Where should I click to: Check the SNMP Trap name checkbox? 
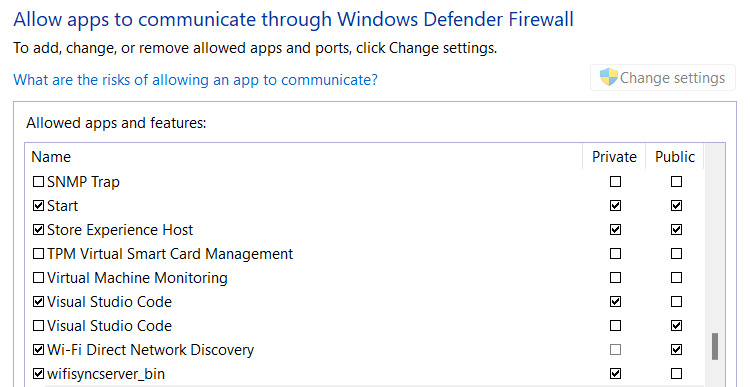coord(38,182)
